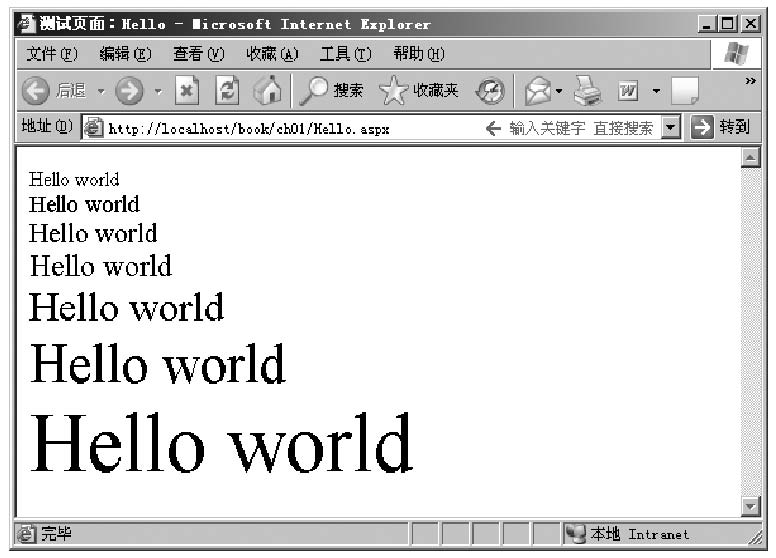This screenshot has height=558, width=776.
Task: Expand Back button history dropdown arrow
Action: [101, 92]
